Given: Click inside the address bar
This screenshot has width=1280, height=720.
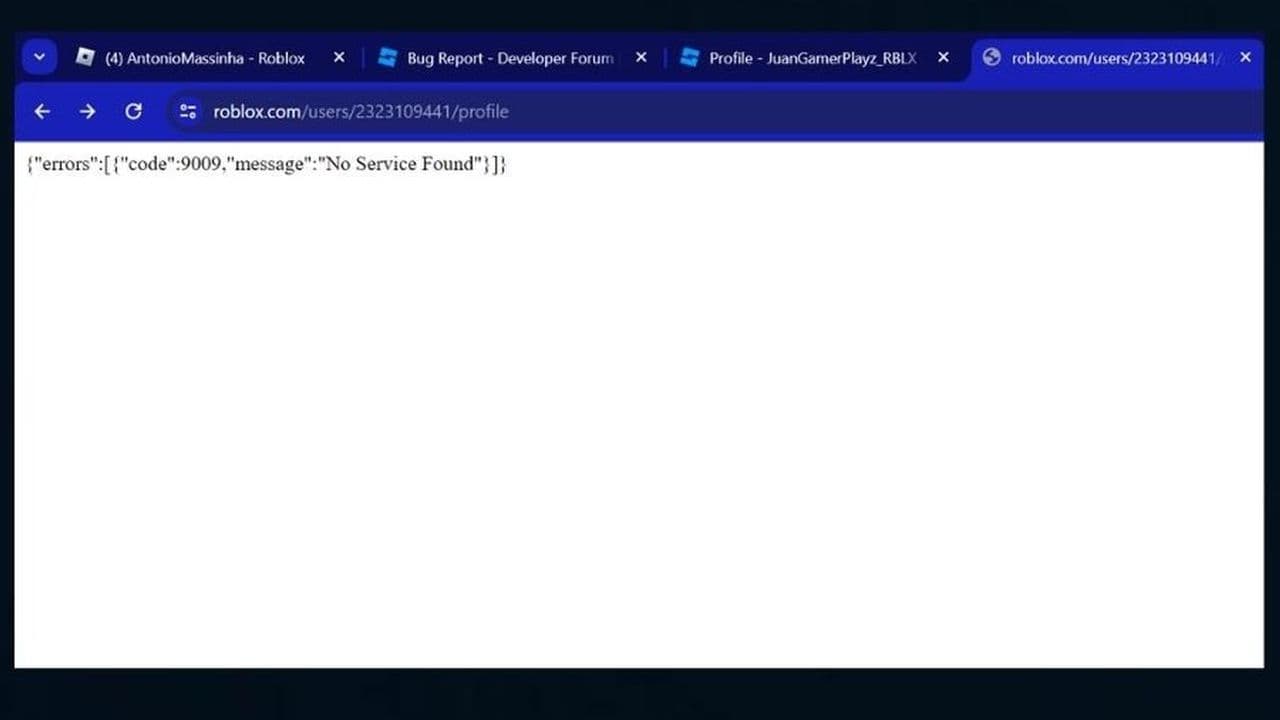Looking at the screenshot, I should pos(600,111).
